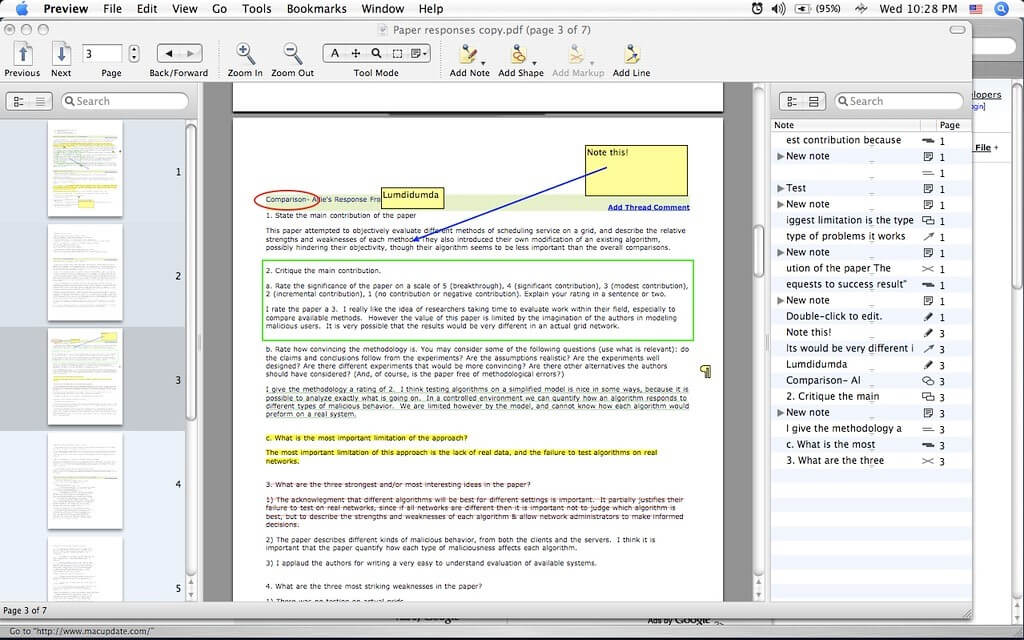
Task: Click the left pane Search field
Action: pyautogui.click(x=125, y=101)
